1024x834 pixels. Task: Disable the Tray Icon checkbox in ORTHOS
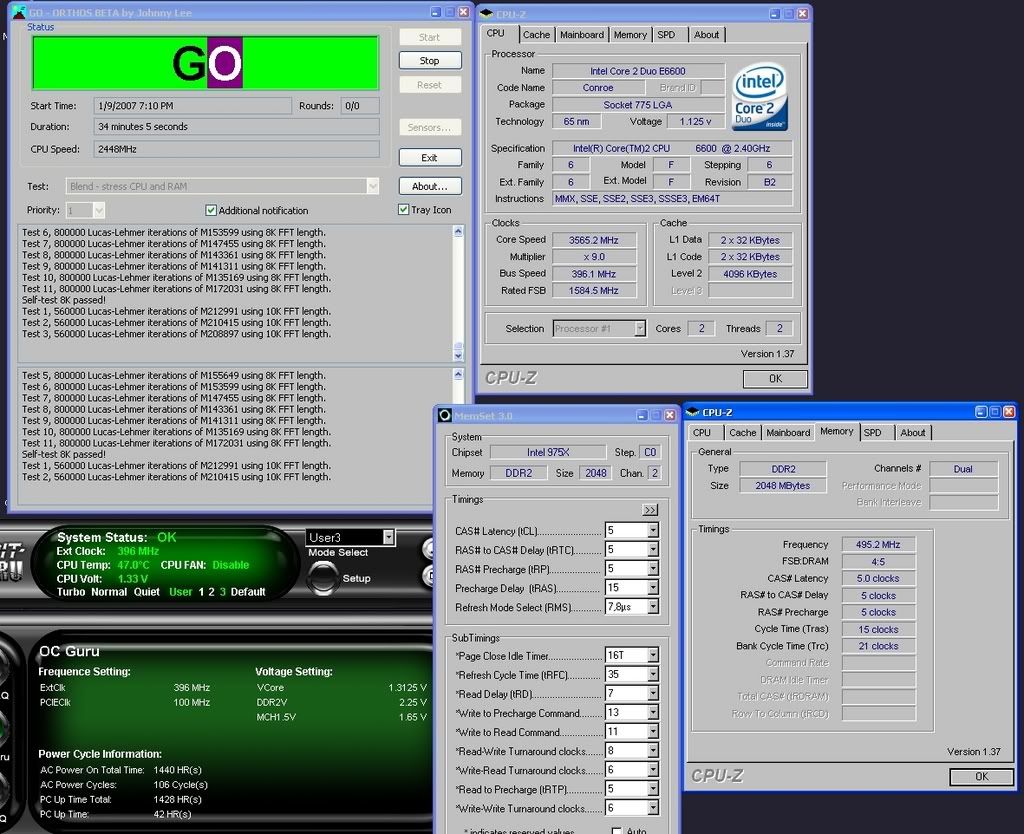click(x=404, y=210)
